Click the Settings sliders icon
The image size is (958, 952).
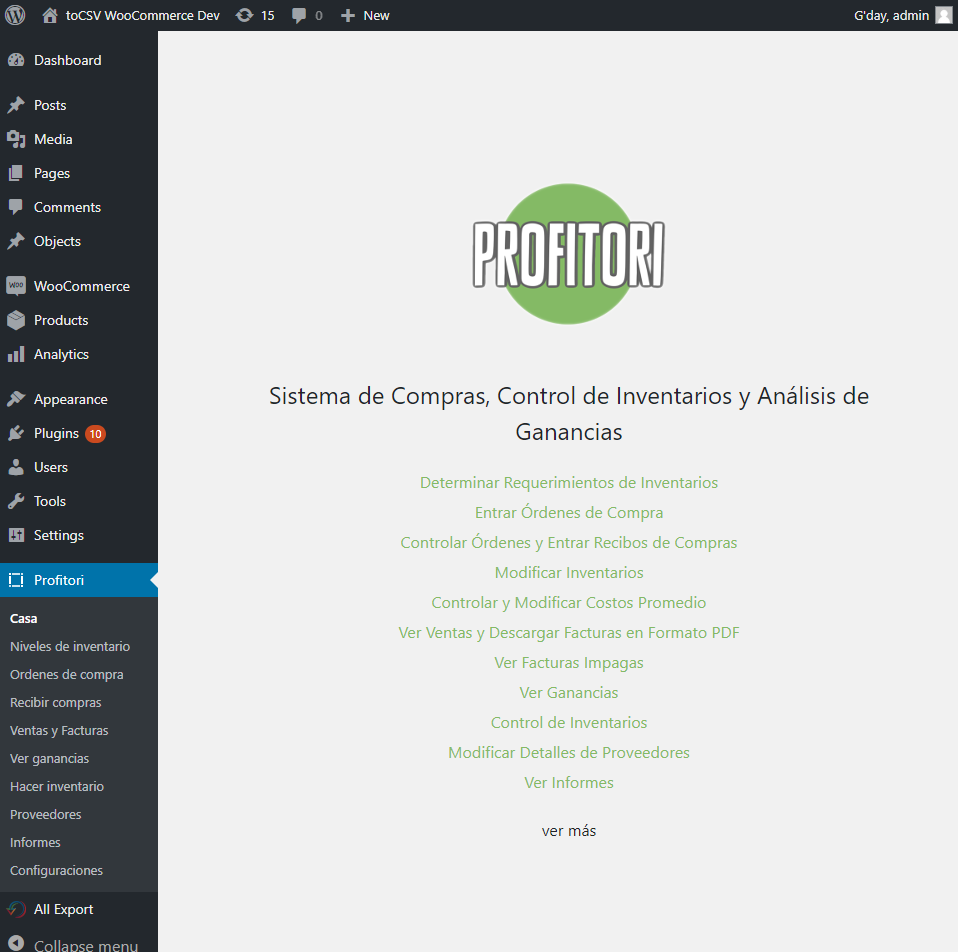16,535
